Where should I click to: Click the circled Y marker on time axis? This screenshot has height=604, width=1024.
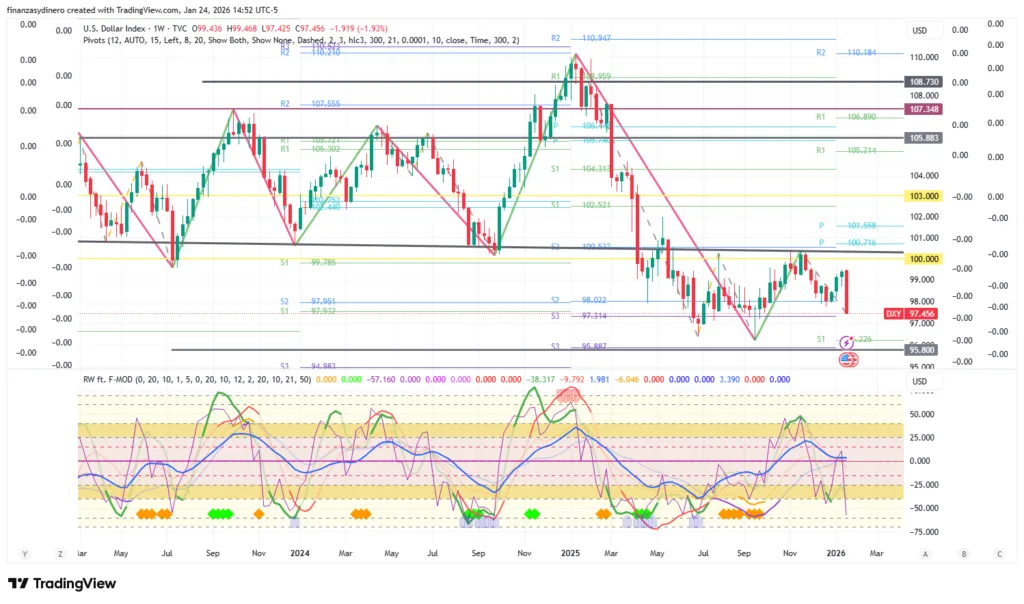23,552
